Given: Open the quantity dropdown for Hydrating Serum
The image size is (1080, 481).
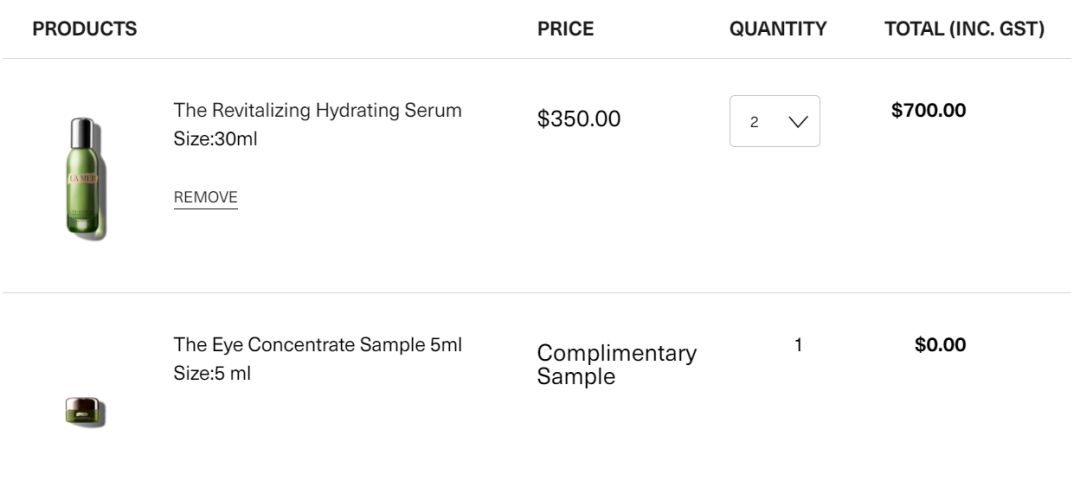Looking at the screenshot, I should tap(775, 121).
